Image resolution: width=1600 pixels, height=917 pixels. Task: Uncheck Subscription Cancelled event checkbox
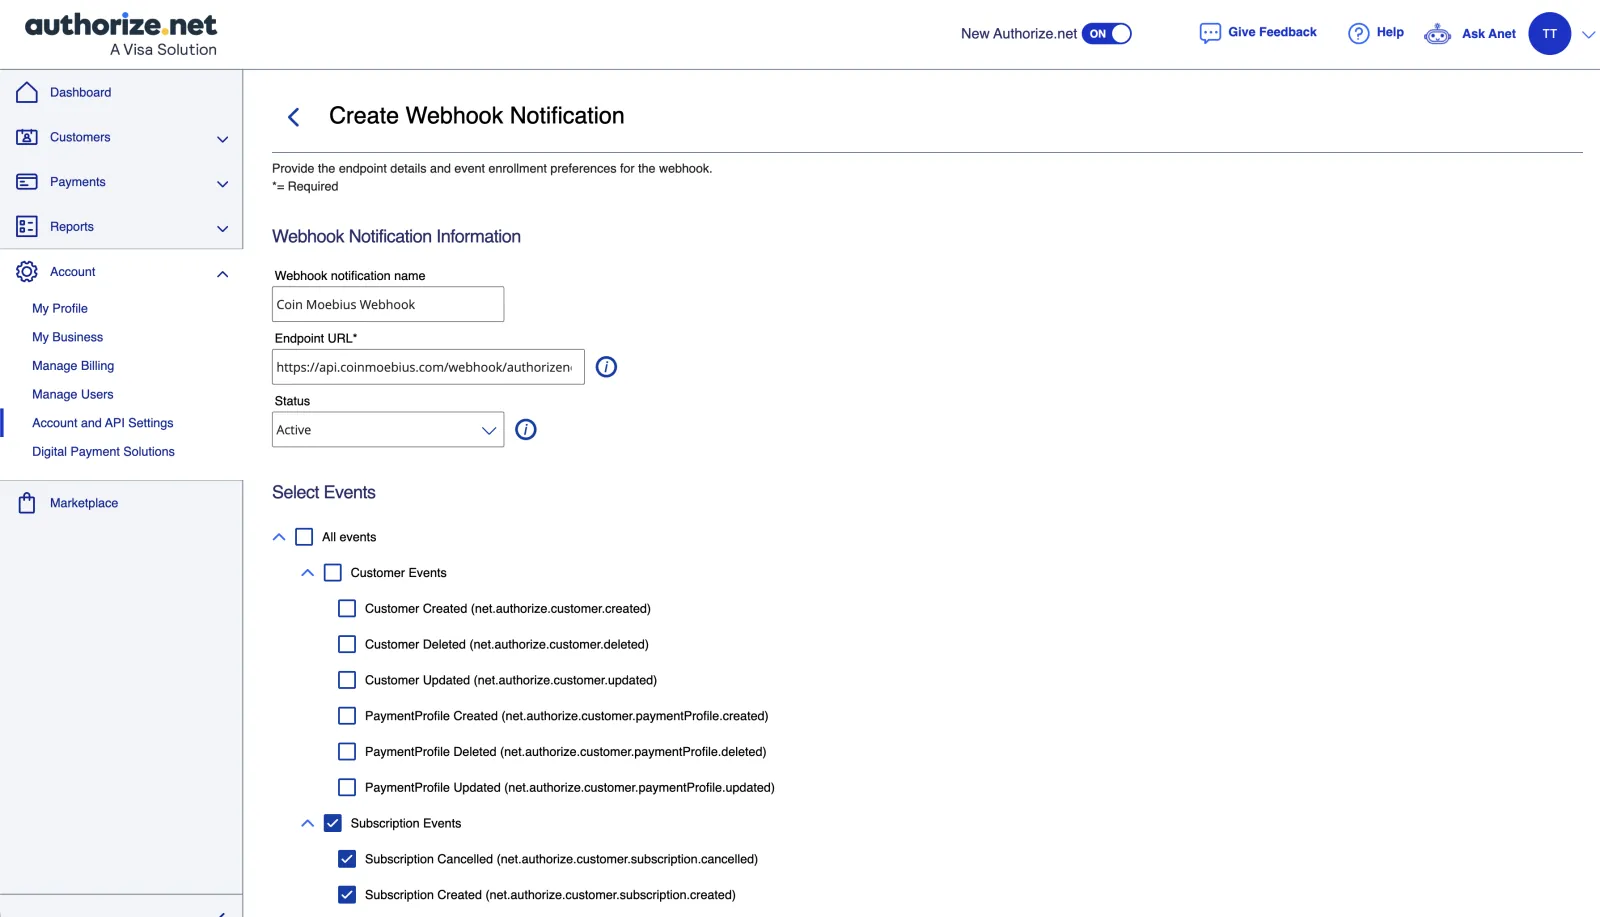(x=347, y=859)
